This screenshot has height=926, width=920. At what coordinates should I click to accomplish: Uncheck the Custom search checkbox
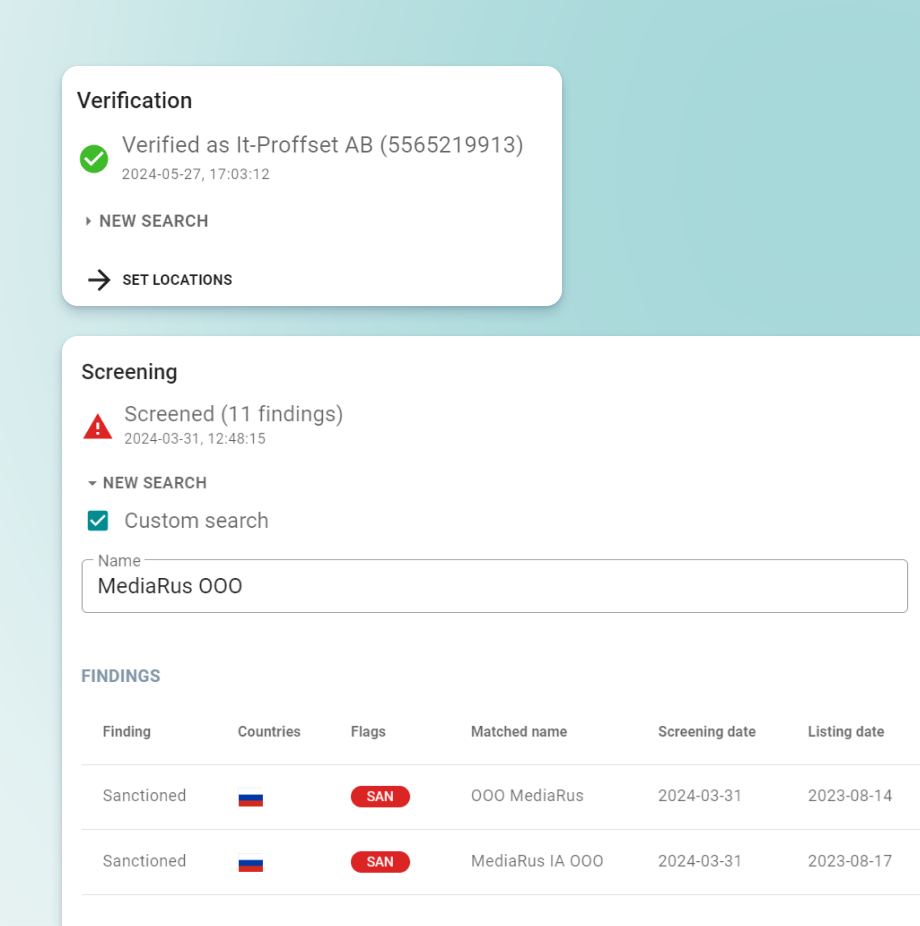pyautogui.click(x=98, y=521)
